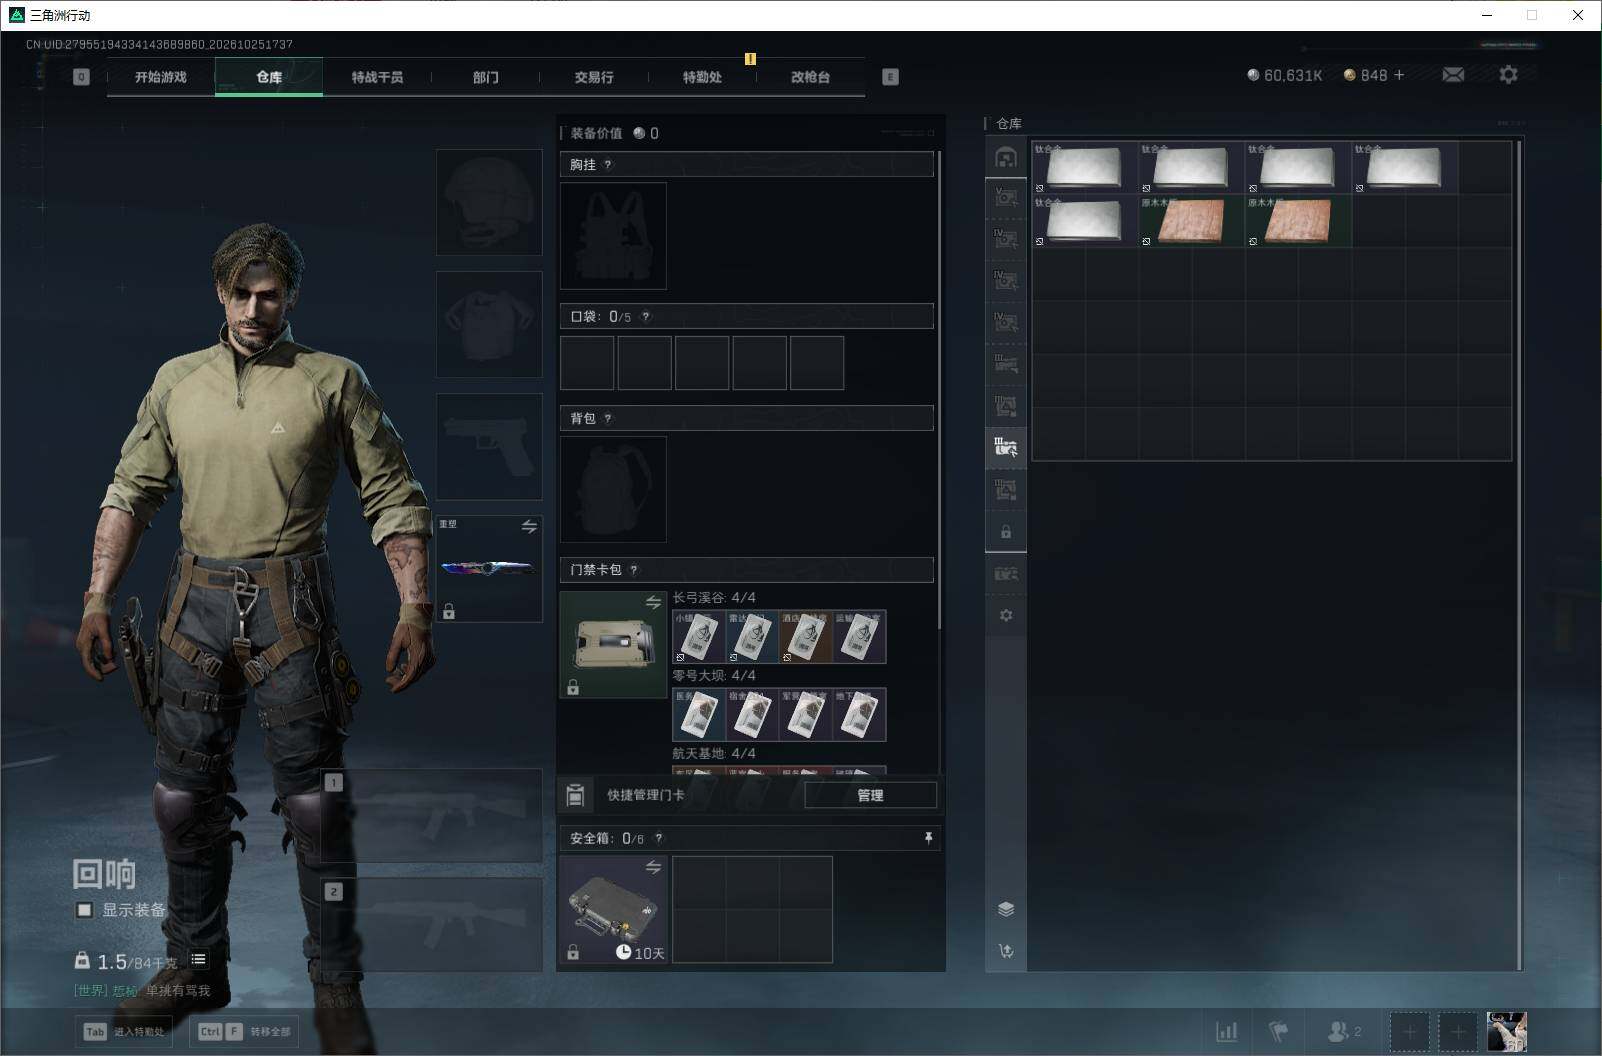Open the mail envelope icon
Screen dimensions: 1602x1056
tap(1453, 75)
